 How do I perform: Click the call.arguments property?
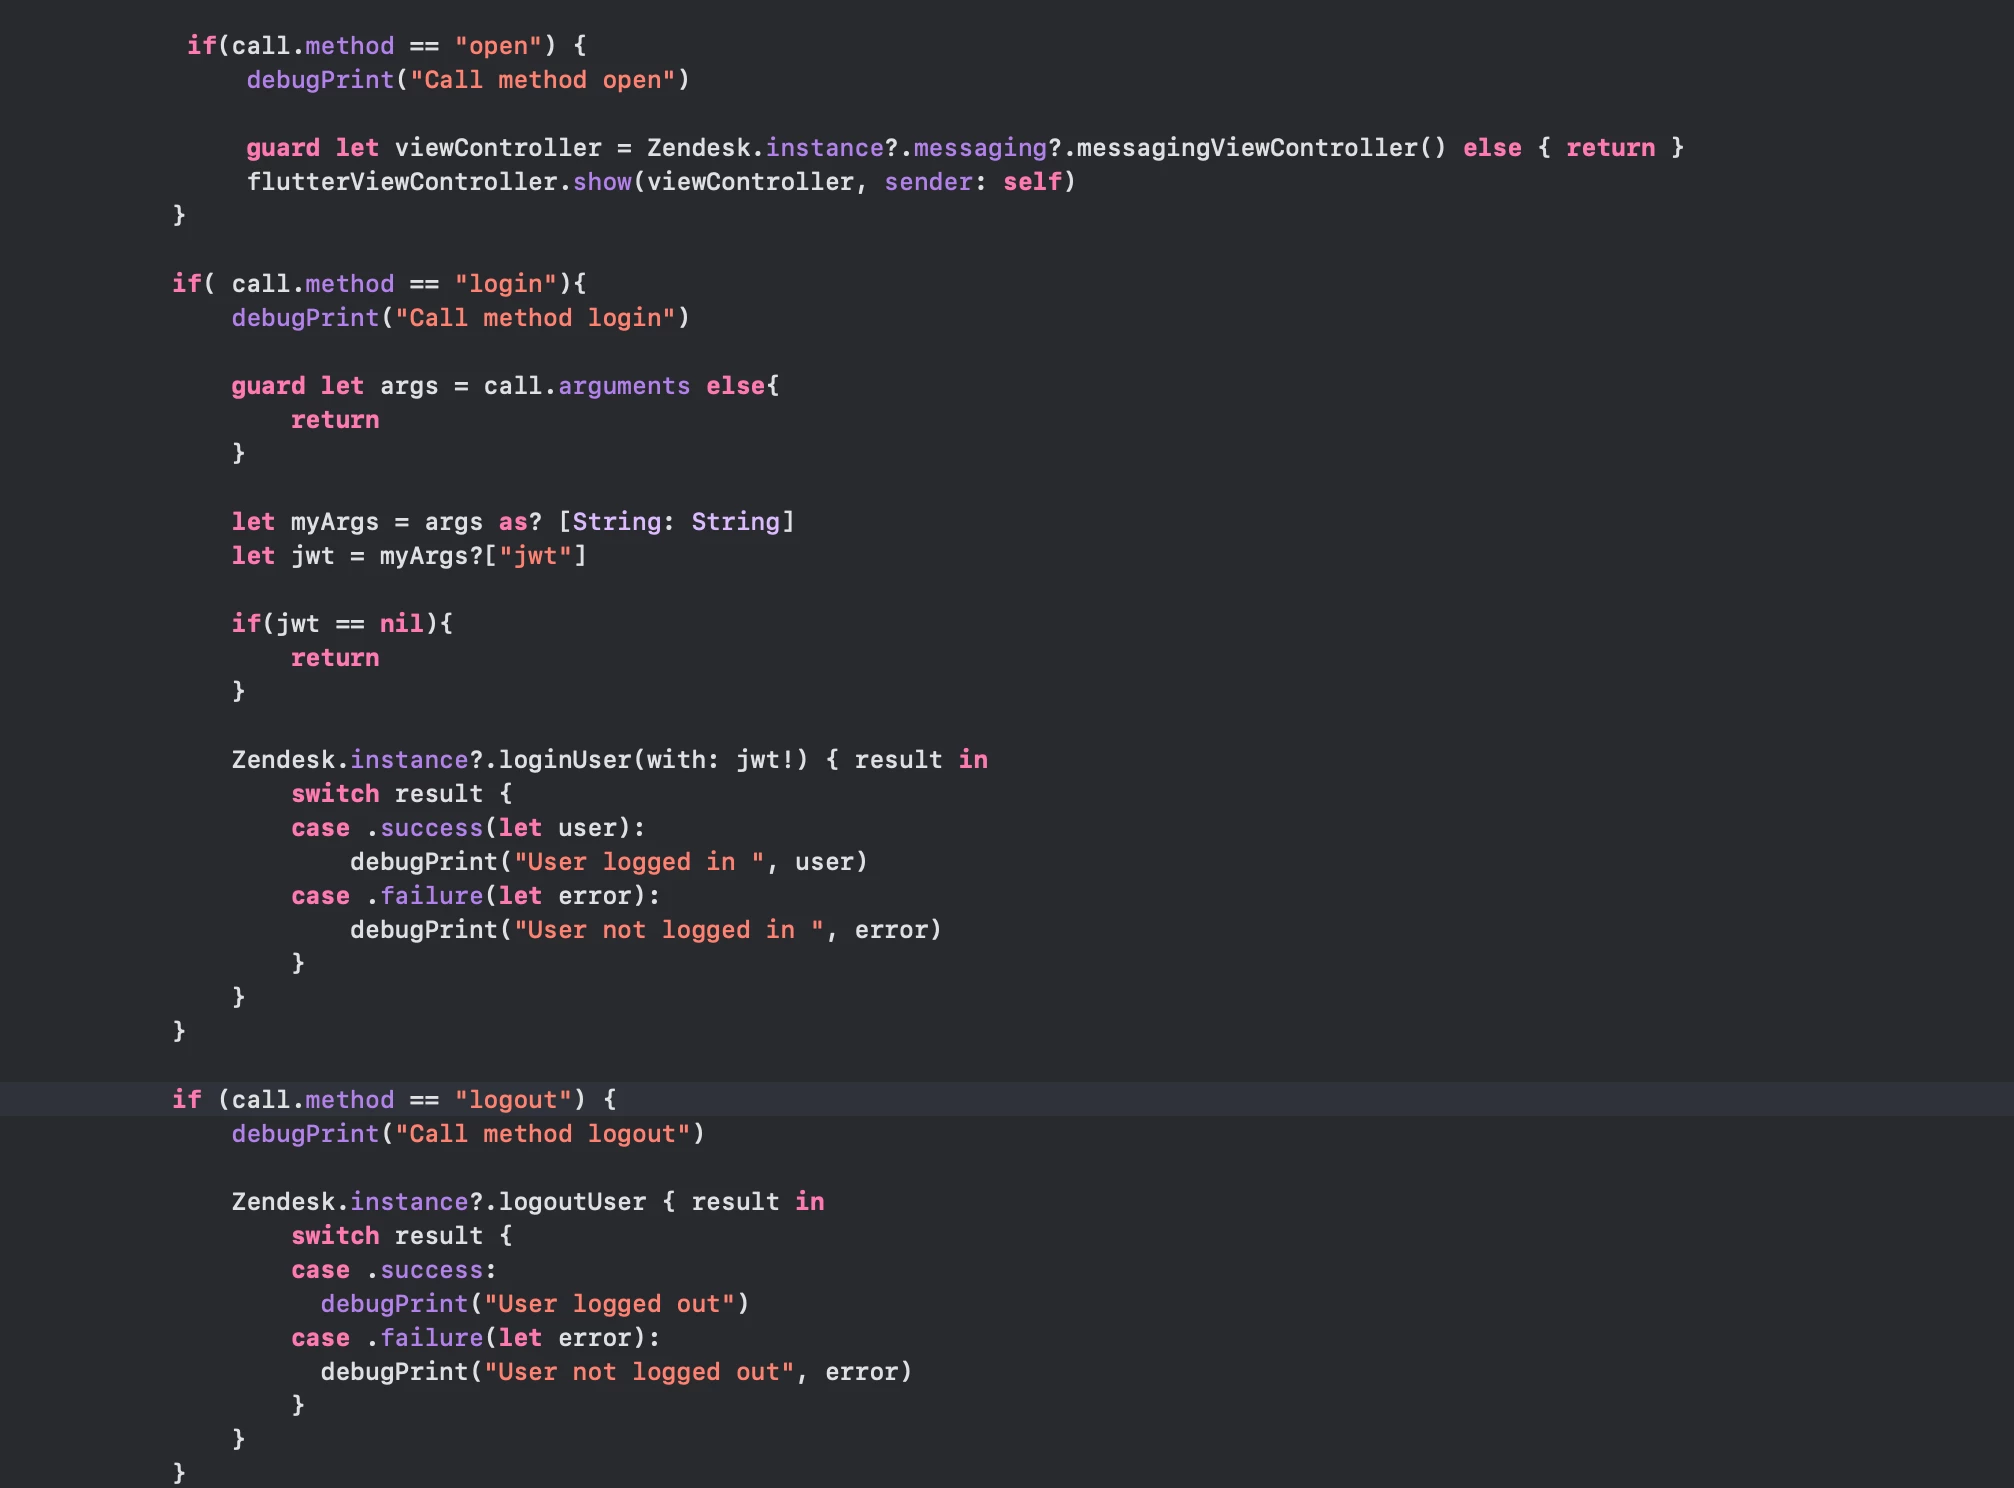tap(623, 386)
